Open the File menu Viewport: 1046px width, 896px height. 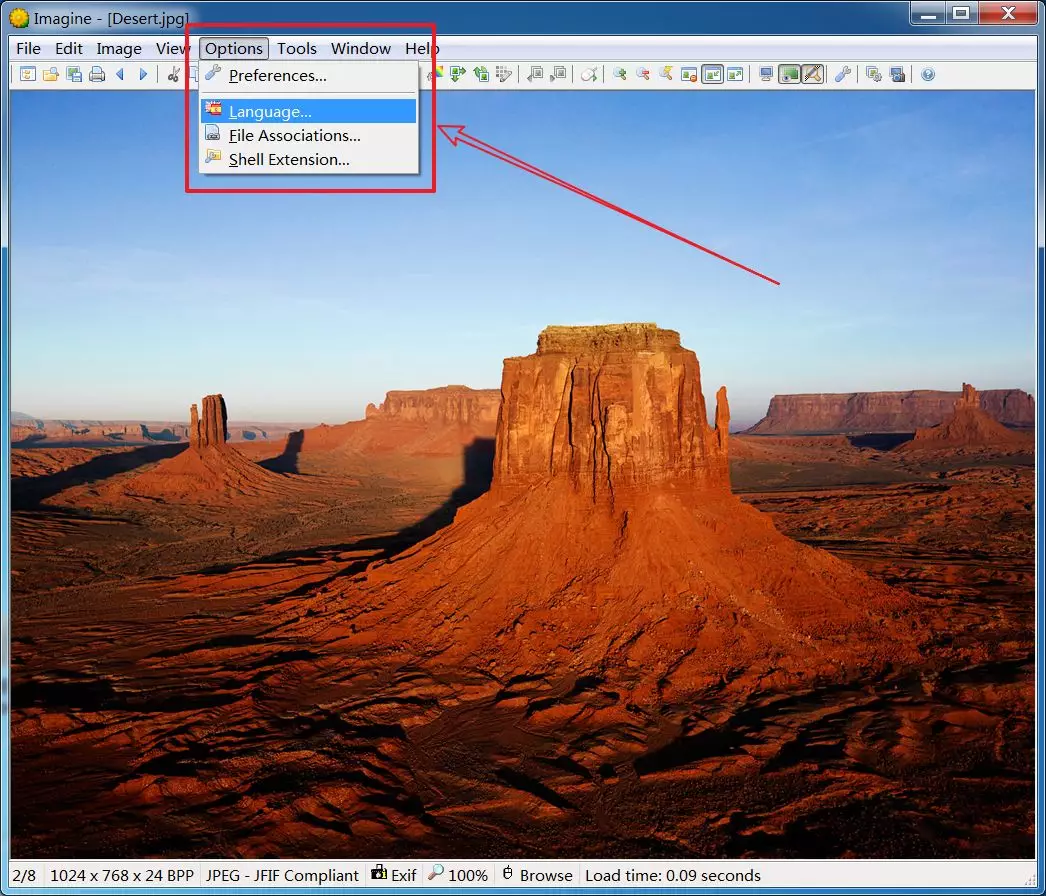pyautogui.click(x=28, y=49)
